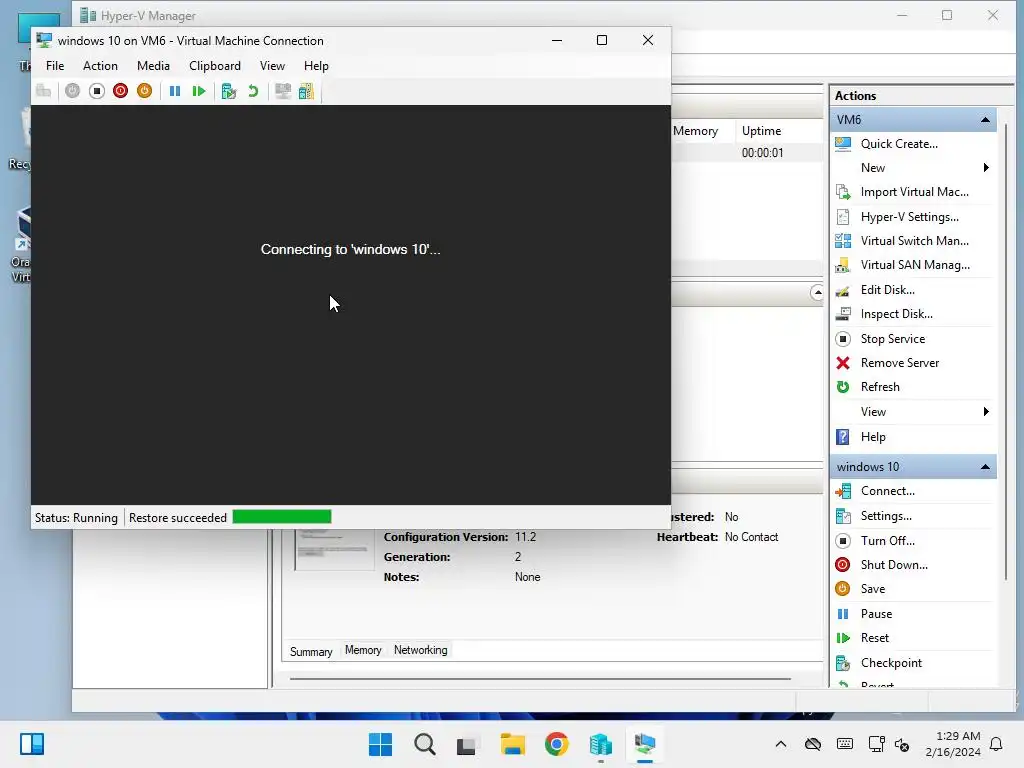Switch to the Networking tab
The height and width of the screenshot is (768, 1024).
pyautogui.click(x=421, y=650)
